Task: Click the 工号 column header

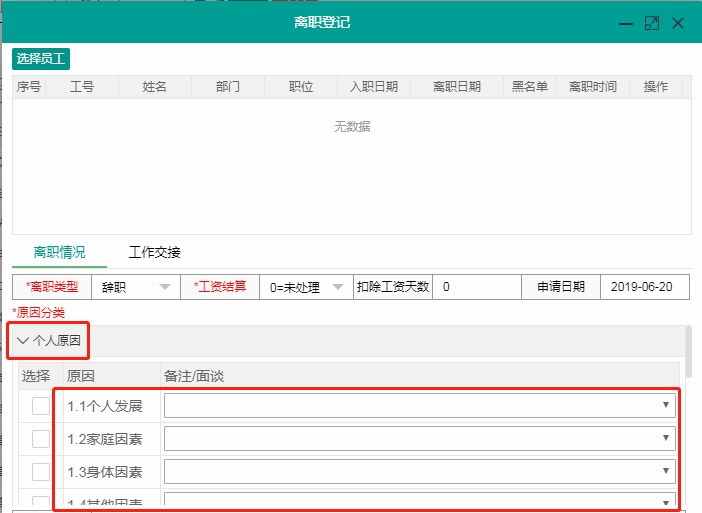Action: [82, 87]
